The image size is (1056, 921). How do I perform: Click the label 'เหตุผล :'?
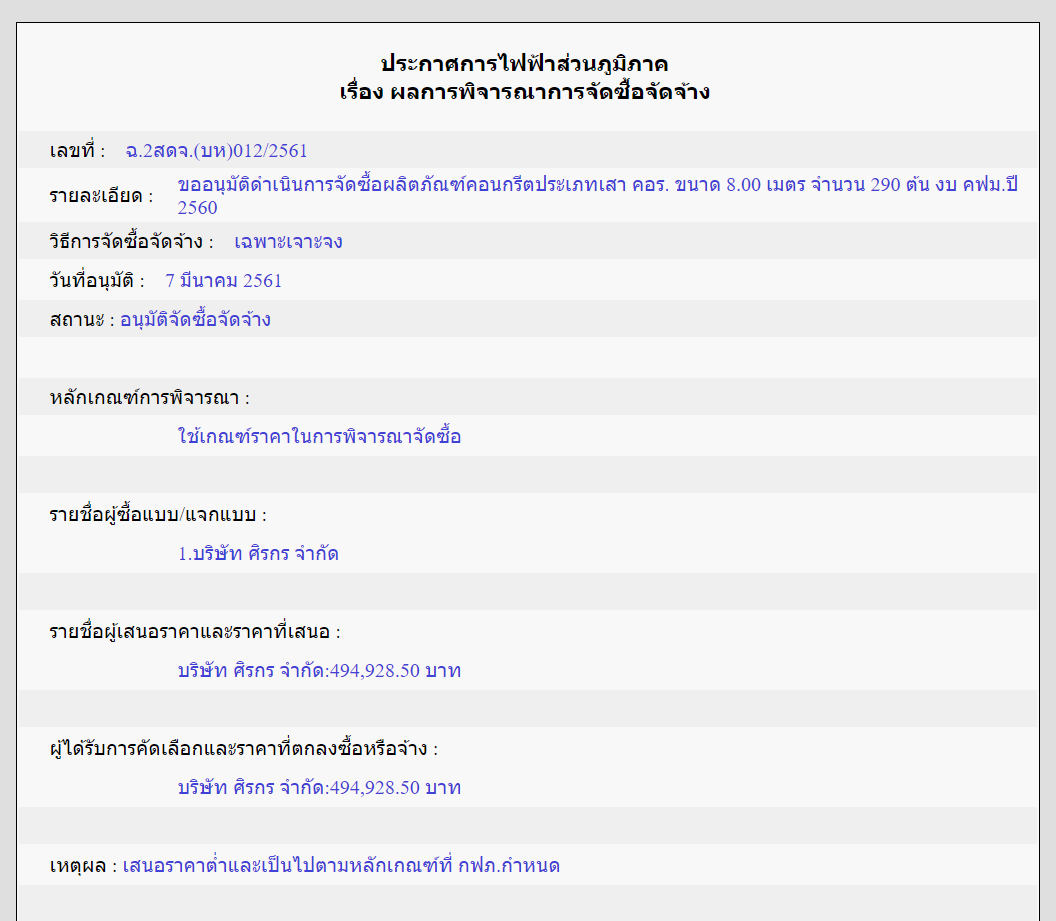(x=84, y=865)
